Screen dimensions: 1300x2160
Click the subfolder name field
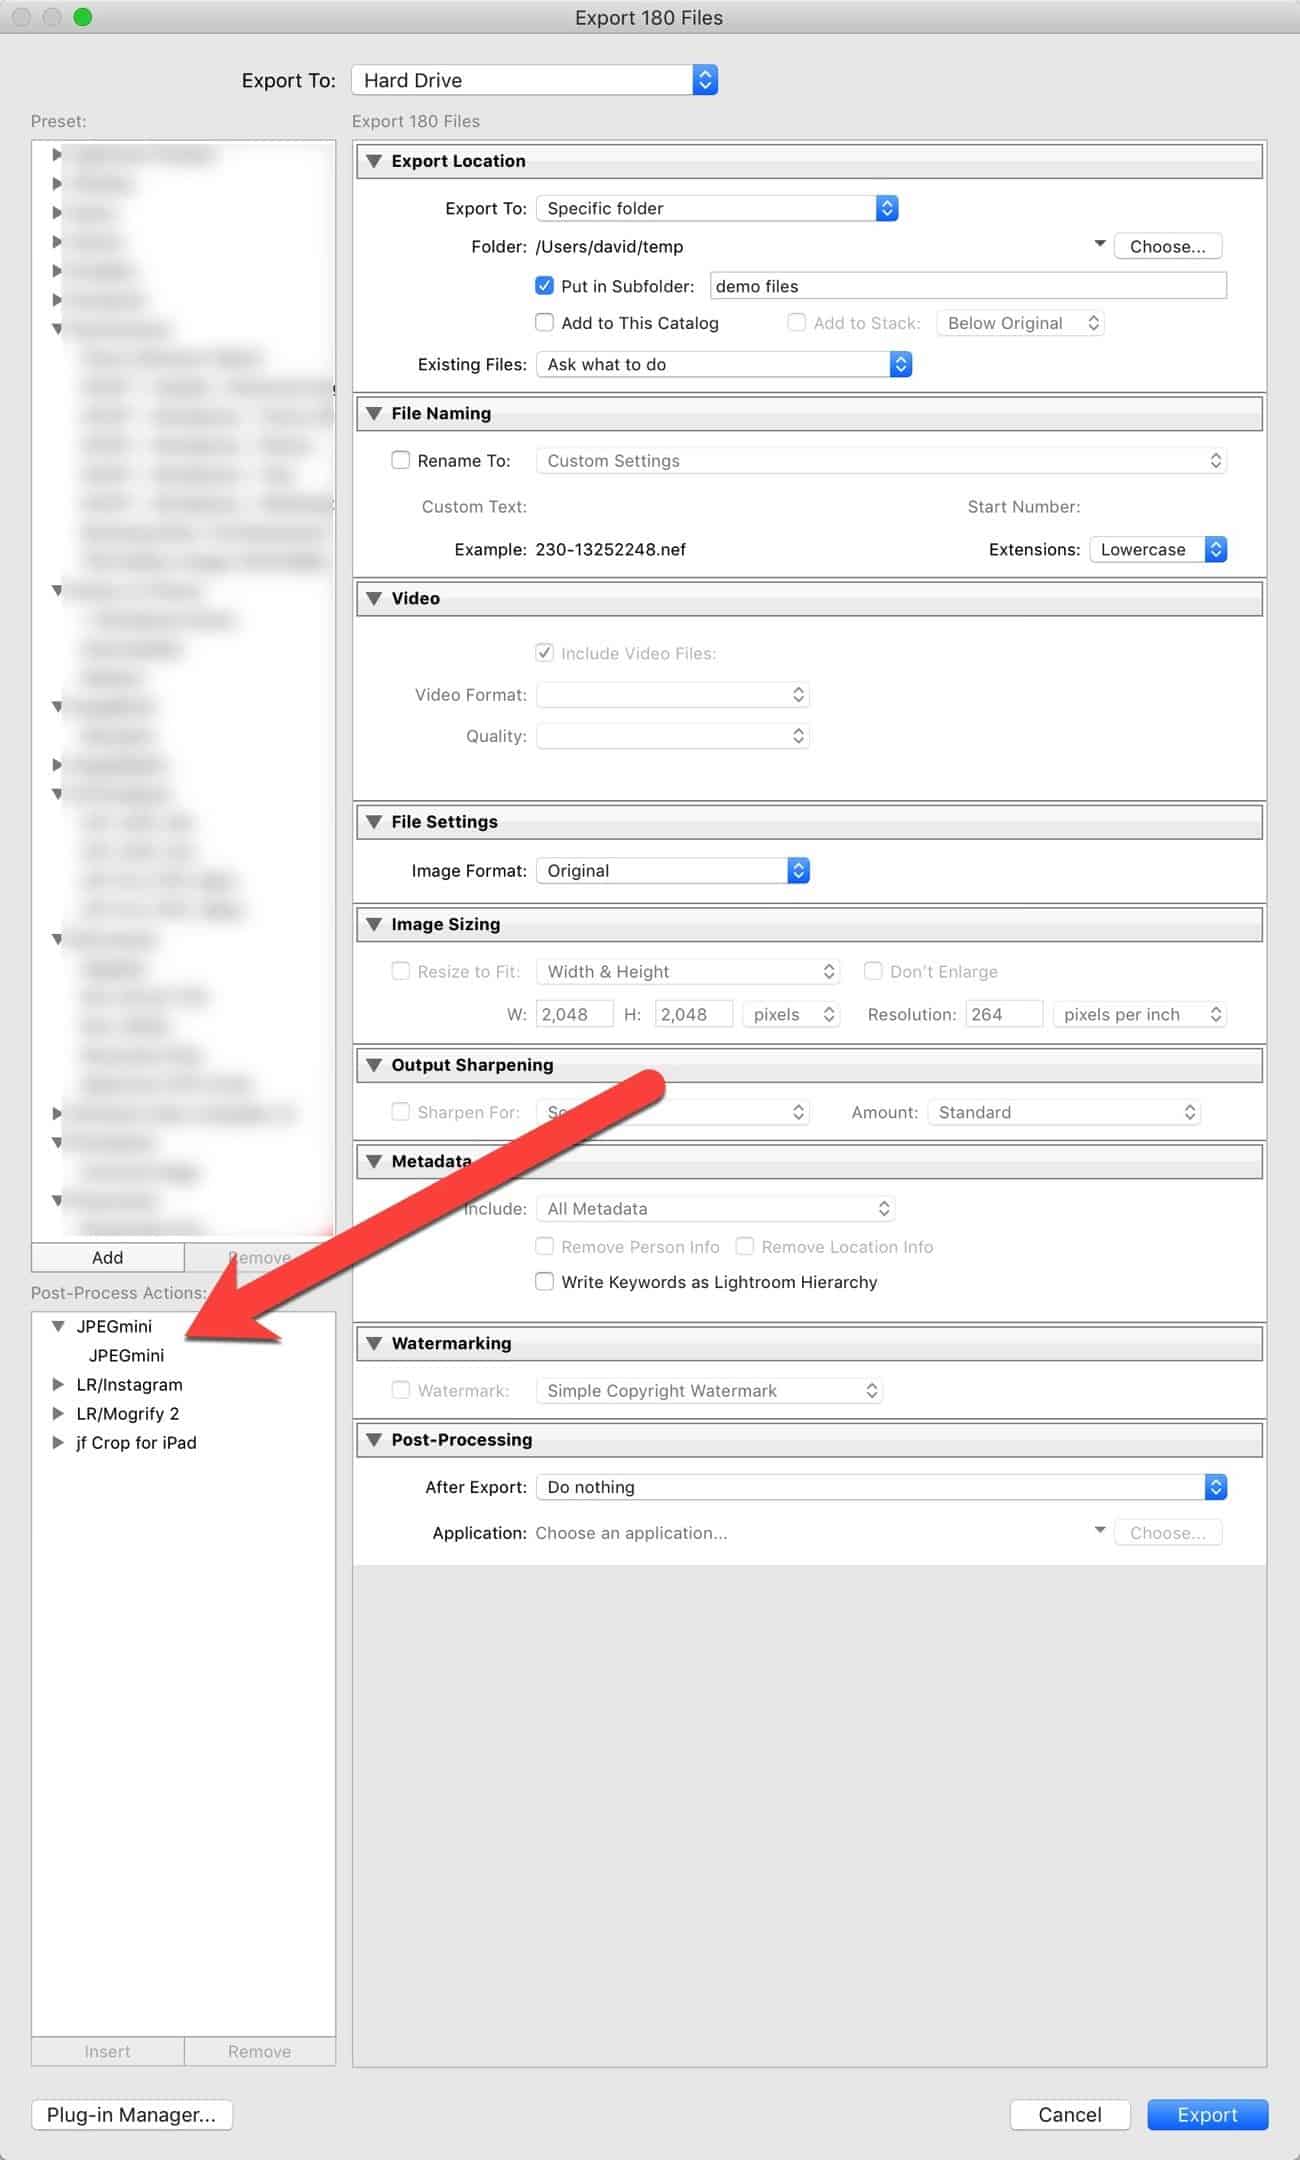(x=968, y=286)
